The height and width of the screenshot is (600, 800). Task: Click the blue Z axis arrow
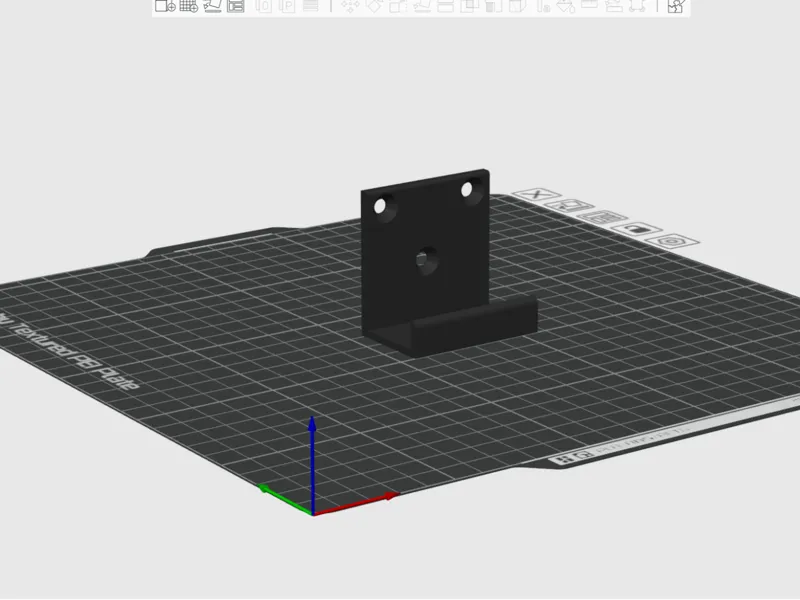click(312, 462)
